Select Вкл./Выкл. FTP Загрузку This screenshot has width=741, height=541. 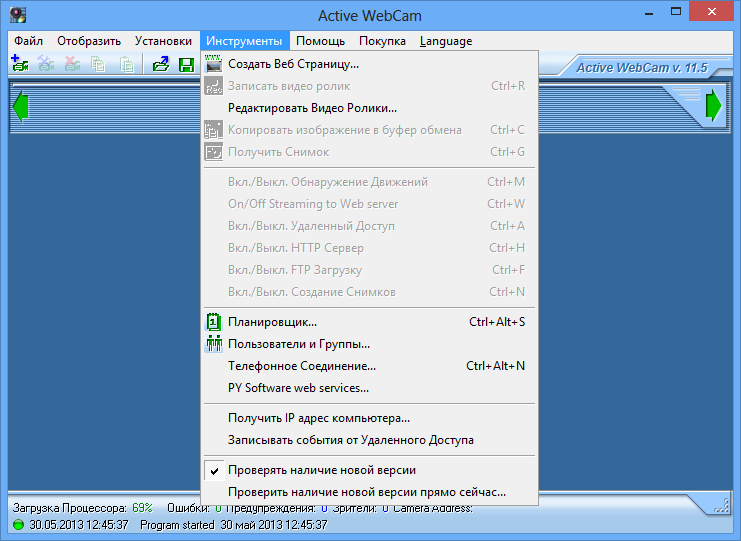pos(370,270)
